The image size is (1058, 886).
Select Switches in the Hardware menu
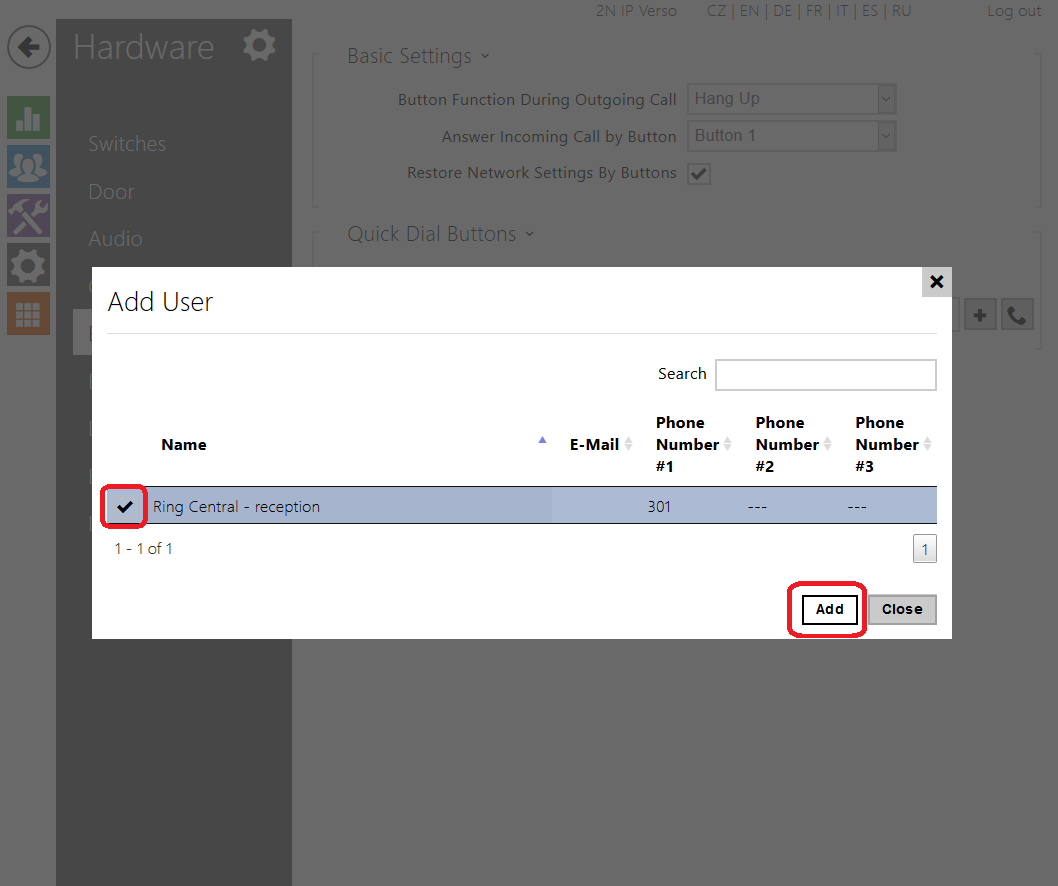(127, 144)
